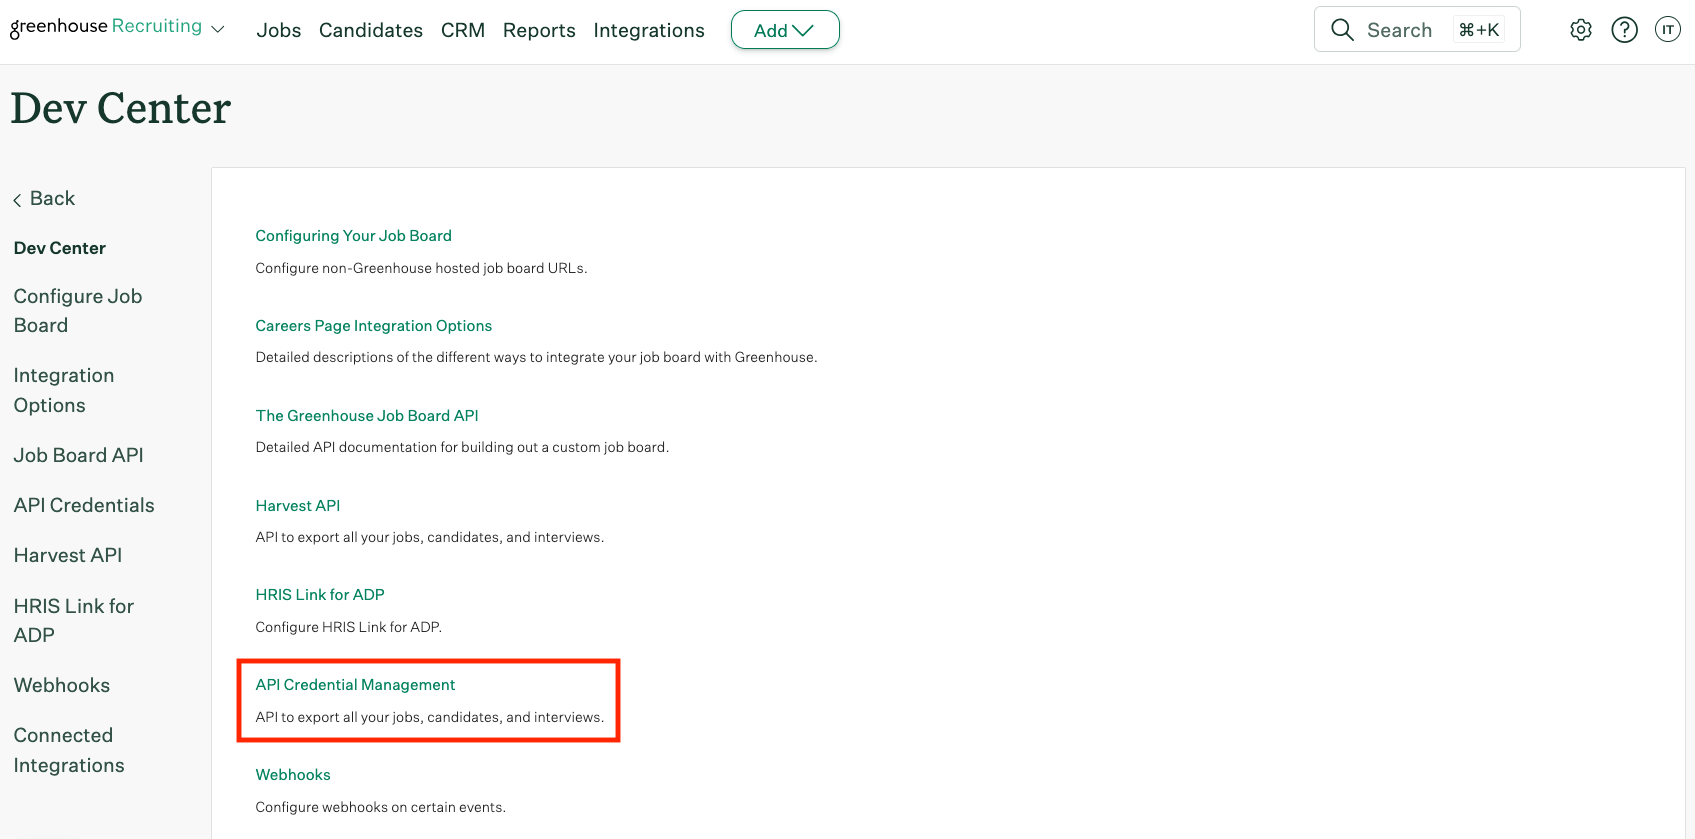Select Webhooks in the left sidebar
Image resolution: width=1695 pixels, height=839 pixels.
pyautogui.click(x=62, y=685)
